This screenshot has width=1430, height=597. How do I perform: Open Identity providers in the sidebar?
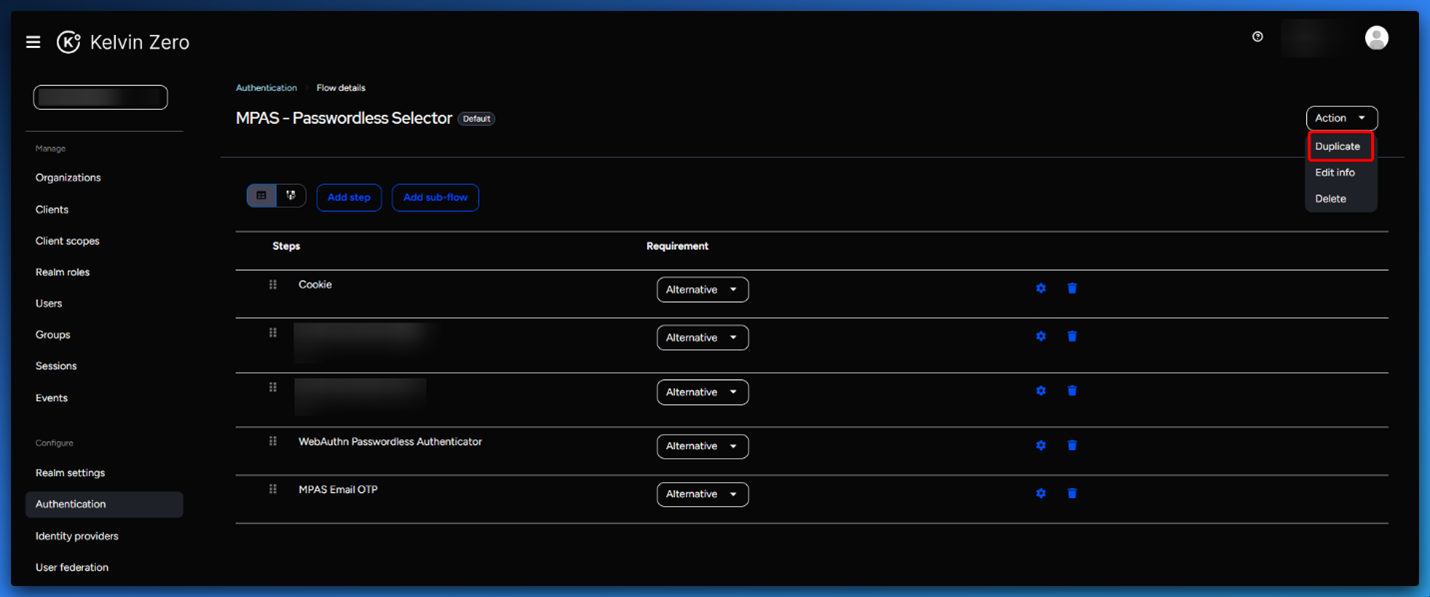[77, 536]
